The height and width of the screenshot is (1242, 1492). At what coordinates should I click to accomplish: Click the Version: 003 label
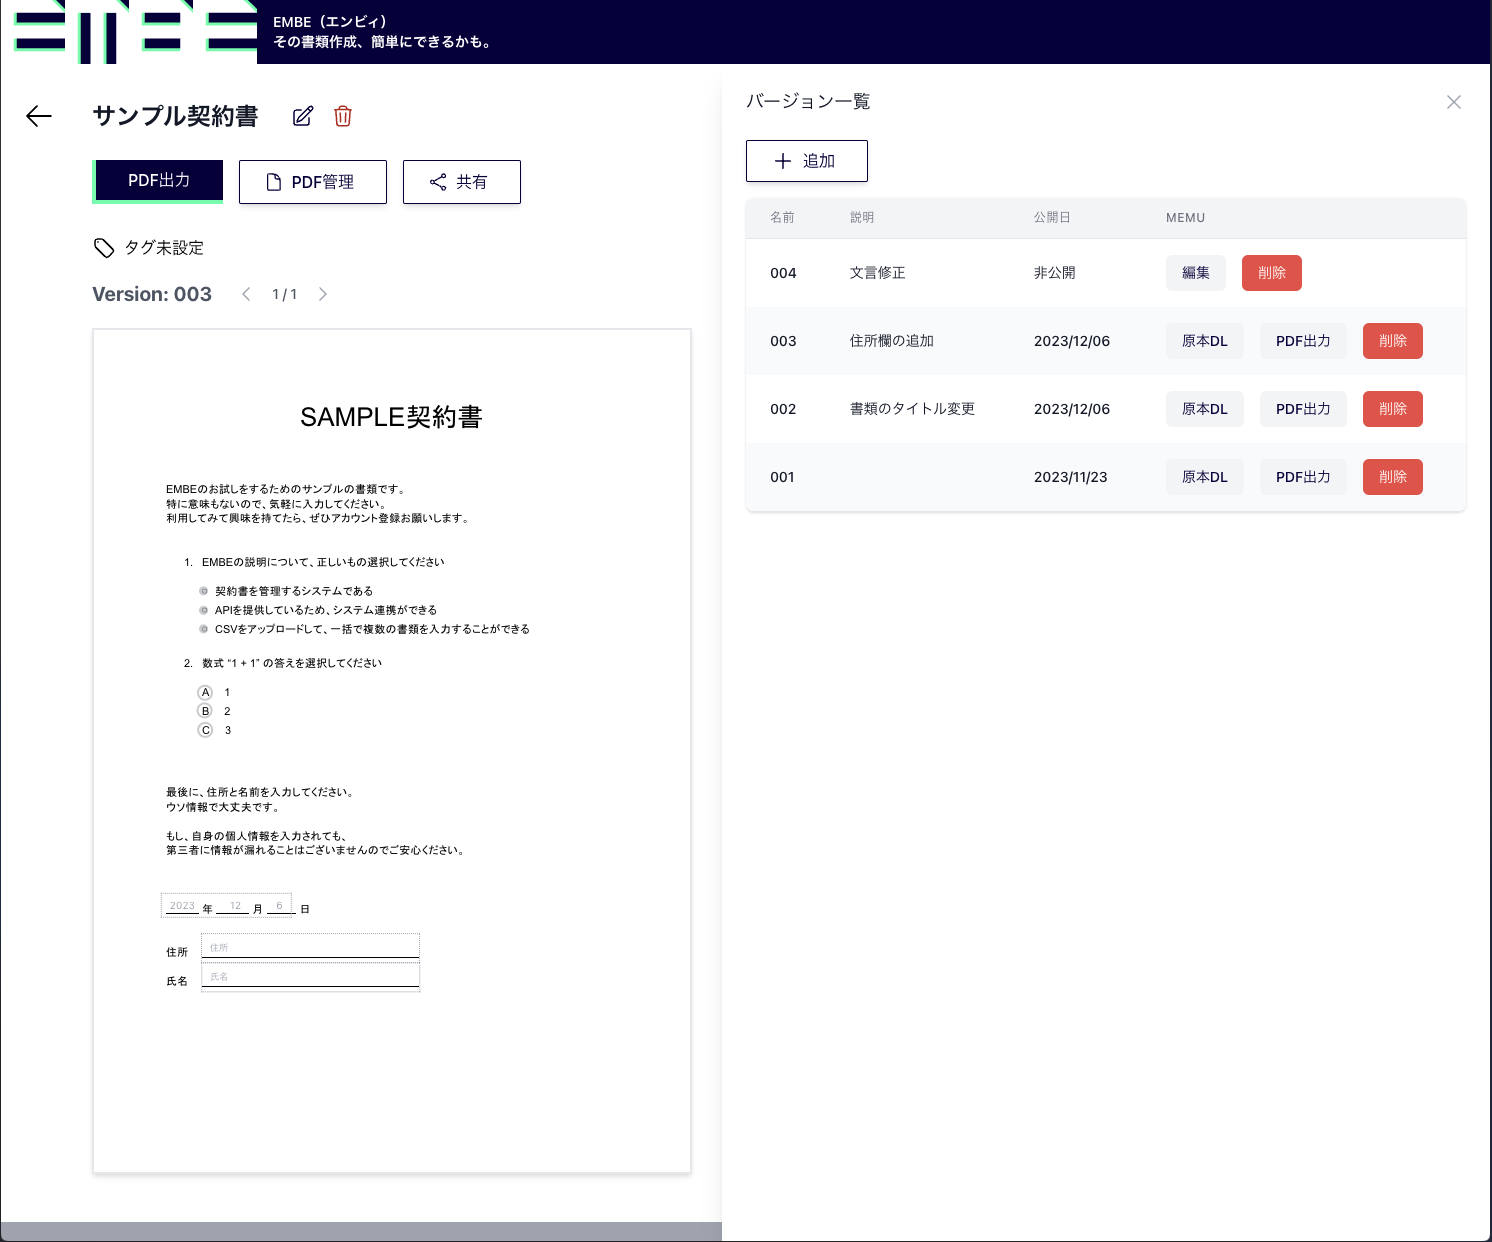pyautogui.click(x=152, y=294)
